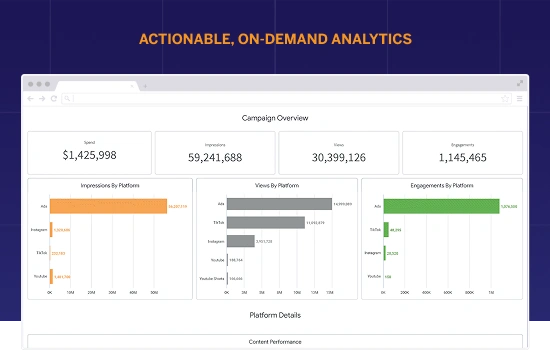550x361 pixels.
Task: Click the gray Instagram views bar
Action: pos(241,241)
